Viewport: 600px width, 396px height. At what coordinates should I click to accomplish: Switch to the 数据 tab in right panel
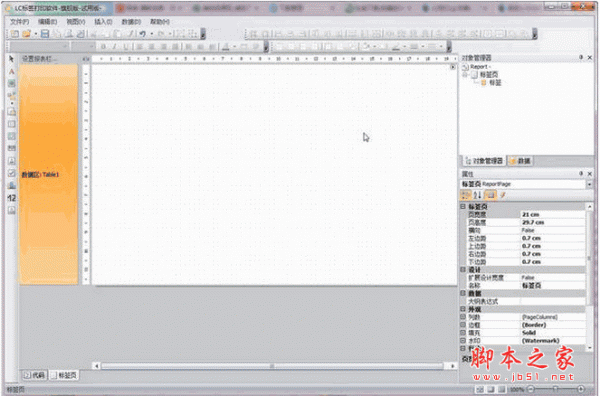point(520,161)
